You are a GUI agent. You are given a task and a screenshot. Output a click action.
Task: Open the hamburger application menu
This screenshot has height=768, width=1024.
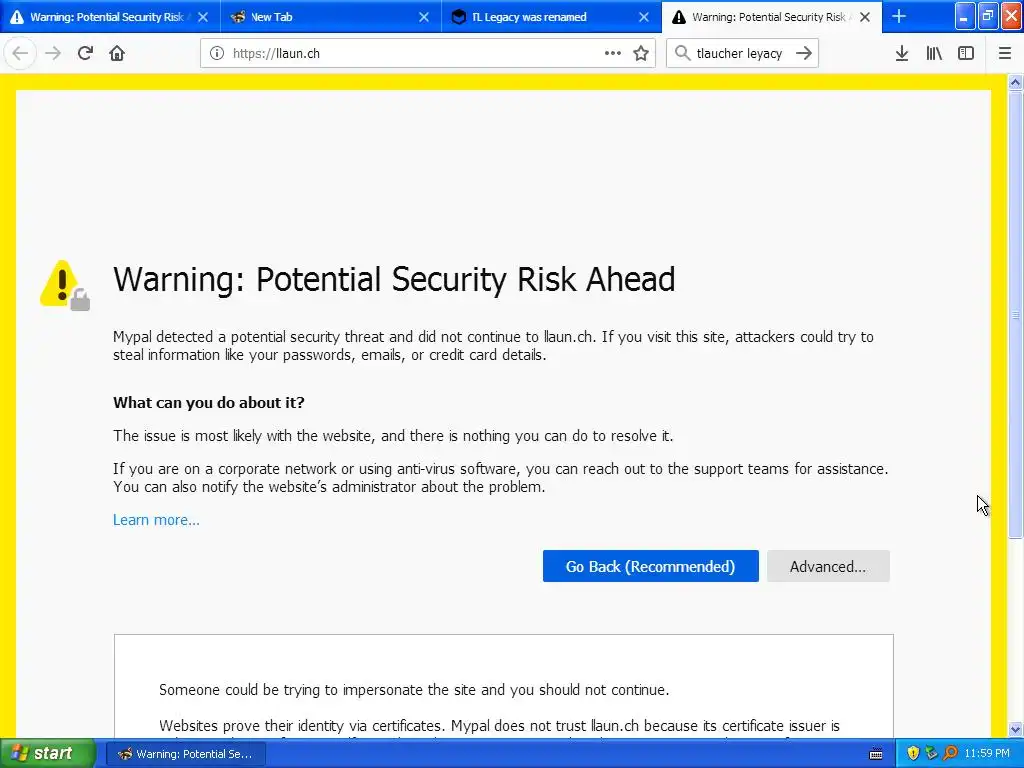(1004, 54)
